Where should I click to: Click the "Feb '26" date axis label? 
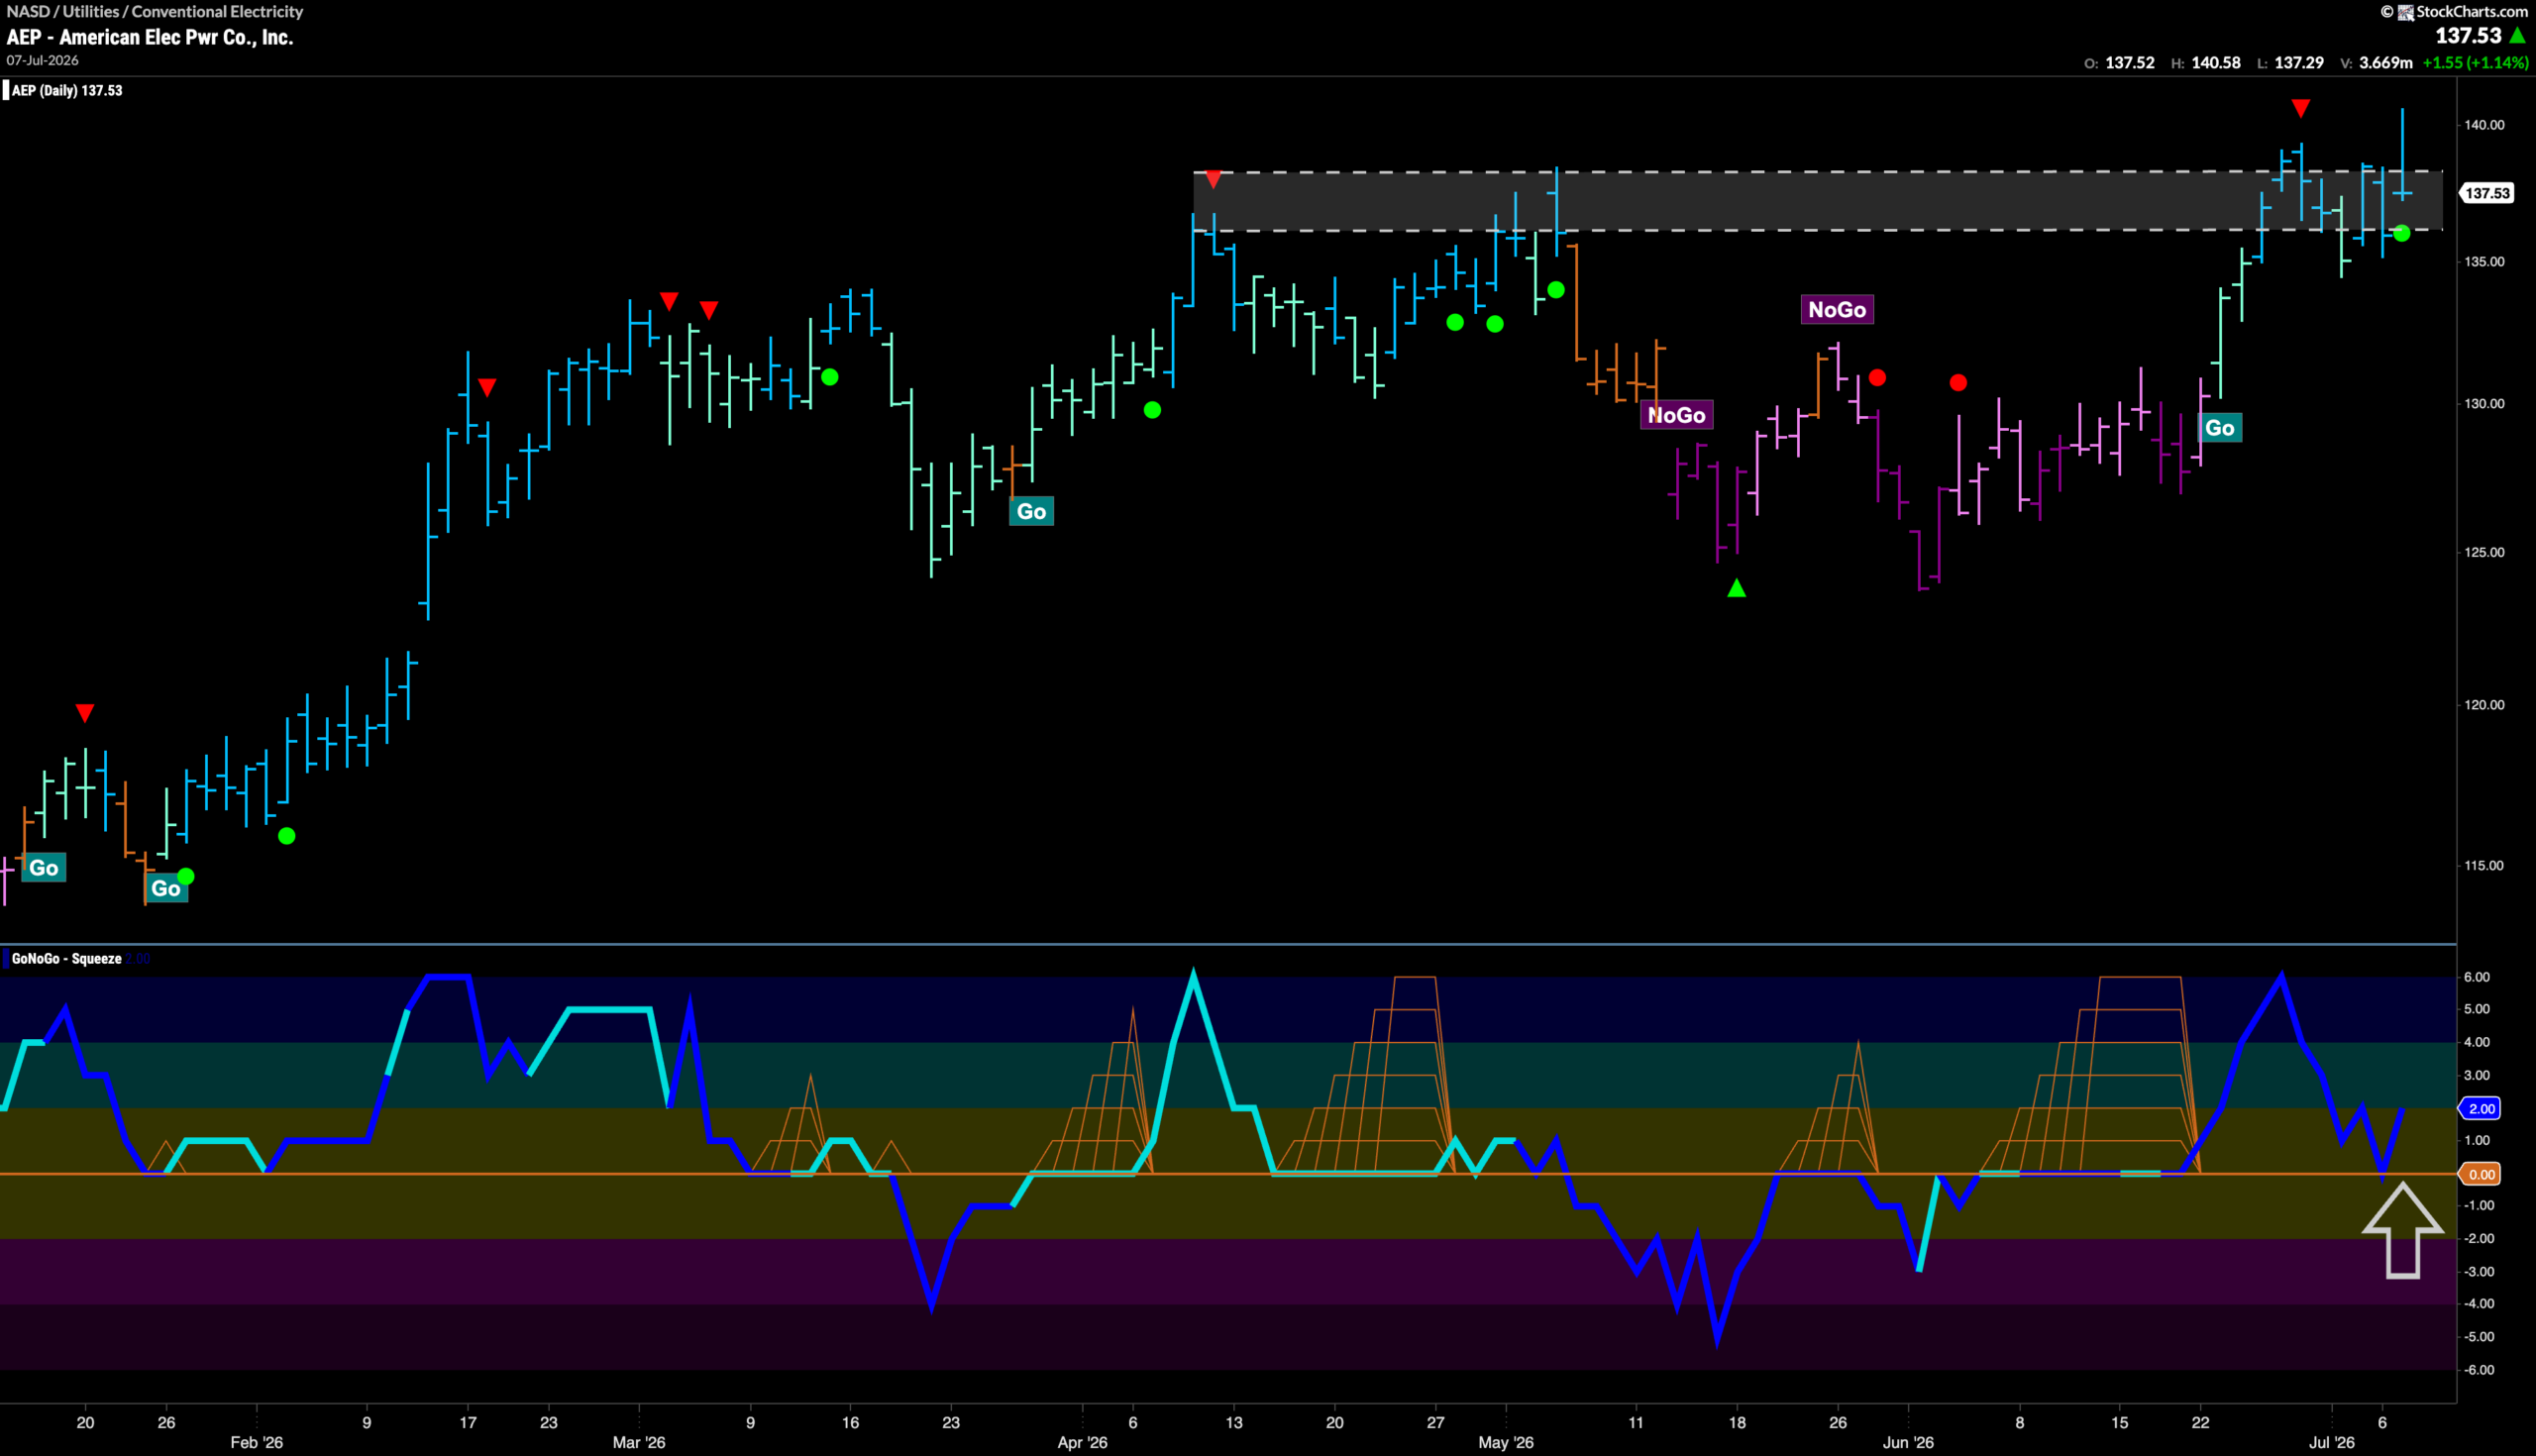(257, 1442)
